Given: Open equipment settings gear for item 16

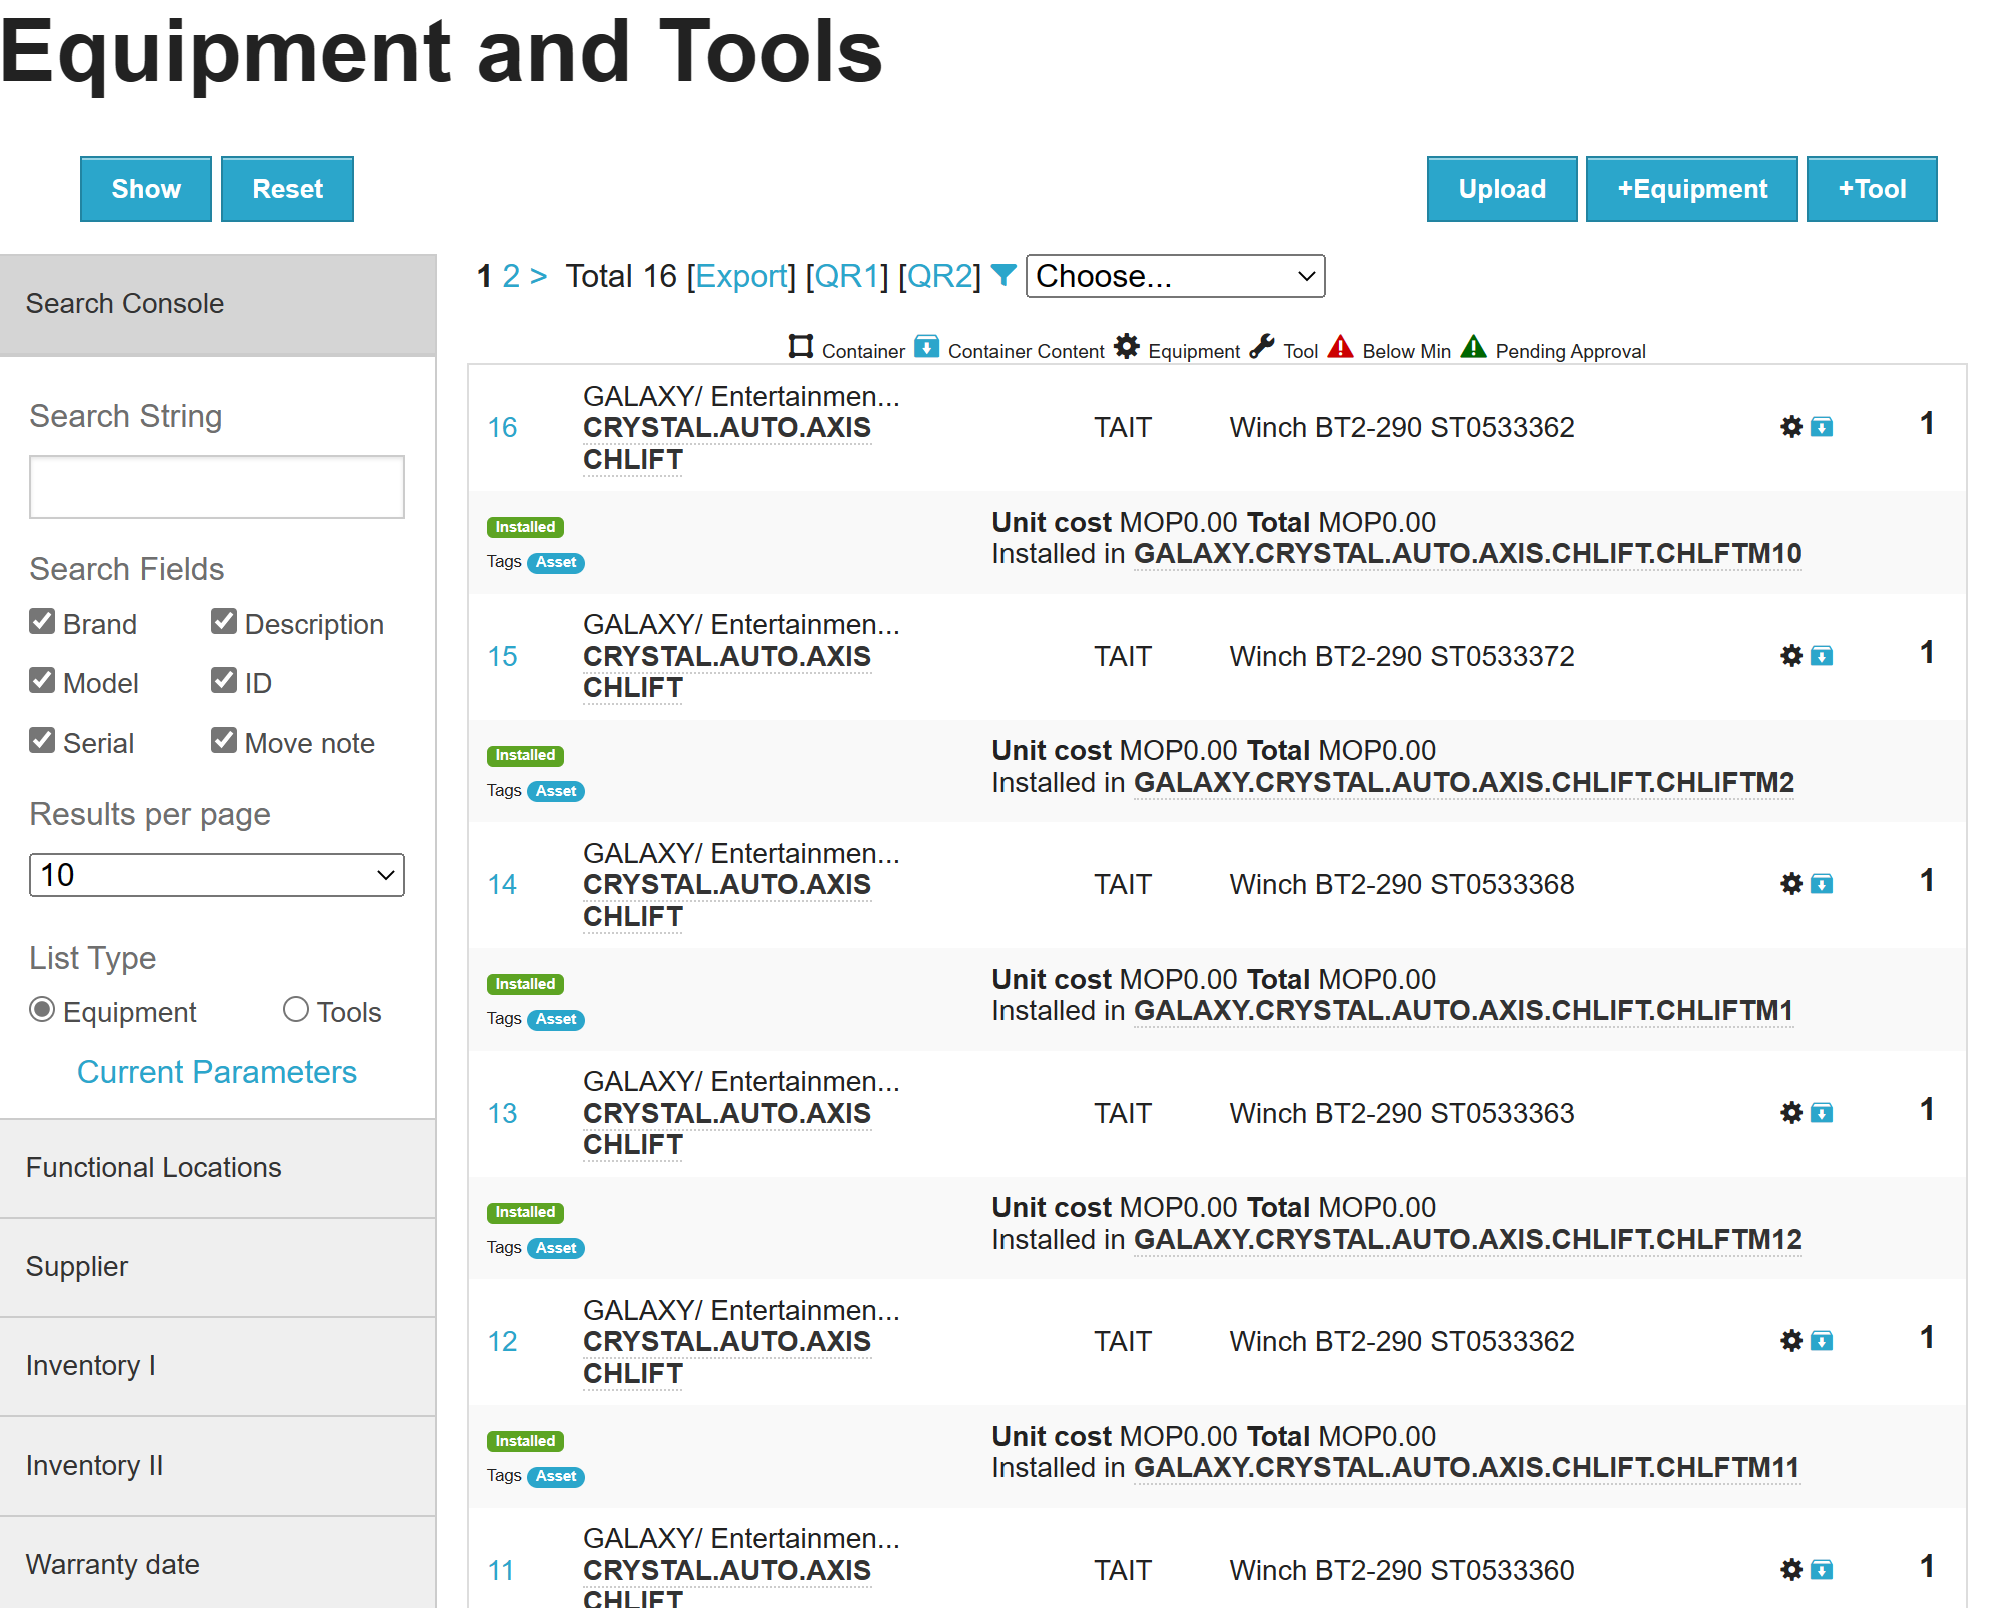Looking at the screenshot, I should pyautogui.click(x=1789, y=426).
